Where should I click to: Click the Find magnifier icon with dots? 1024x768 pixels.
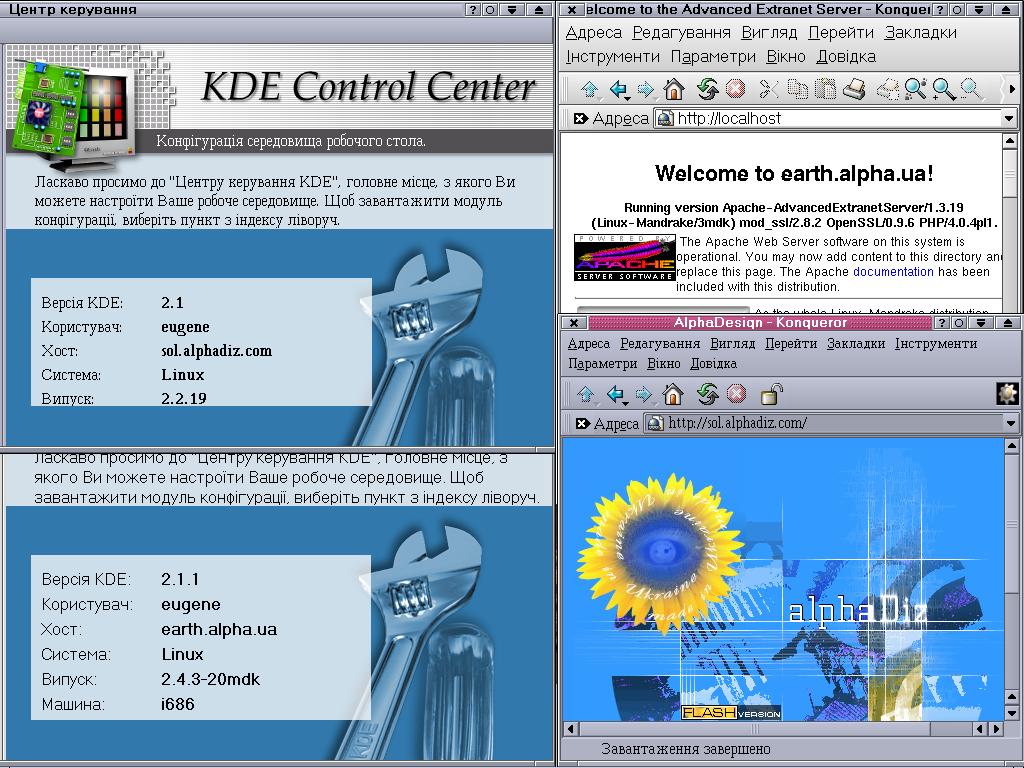coord(915,90)
